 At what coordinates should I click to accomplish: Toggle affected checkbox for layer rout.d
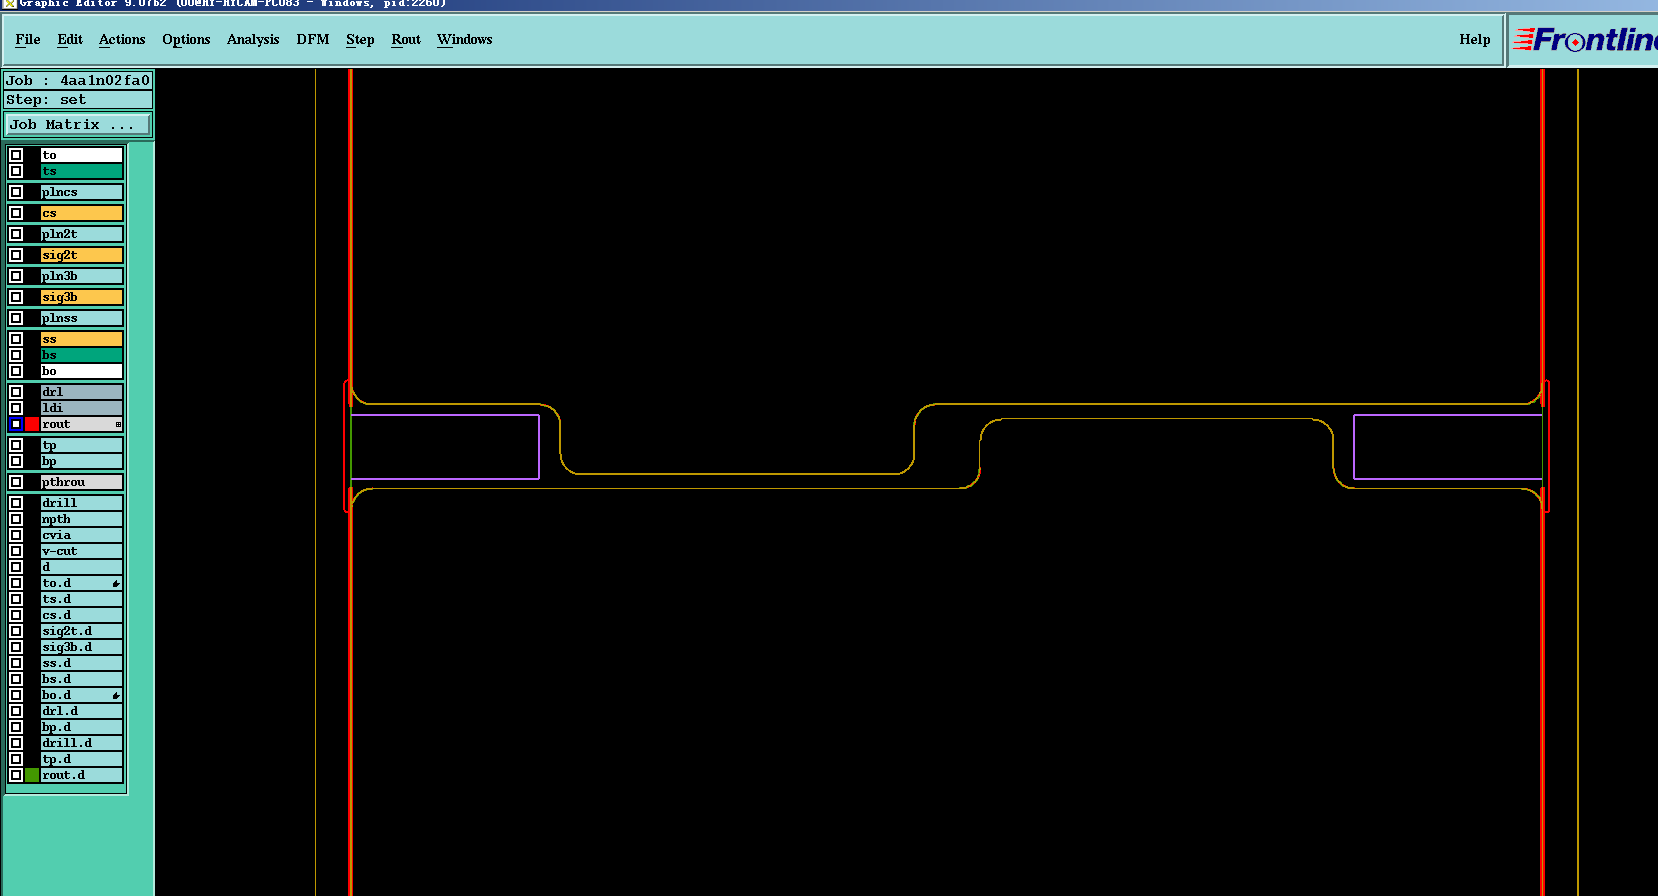point(16,775)
